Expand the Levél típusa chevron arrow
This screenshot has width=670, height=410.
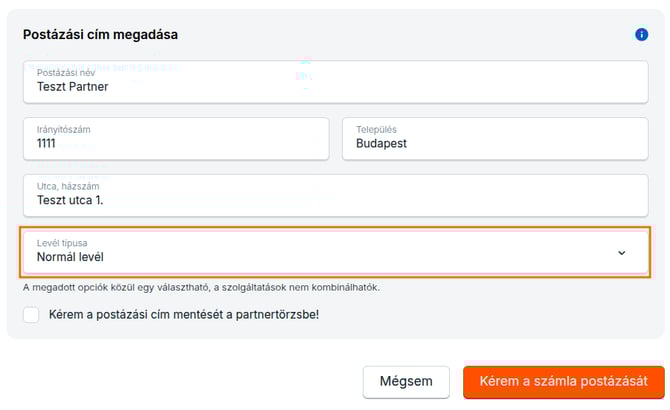tap(621, 253)
